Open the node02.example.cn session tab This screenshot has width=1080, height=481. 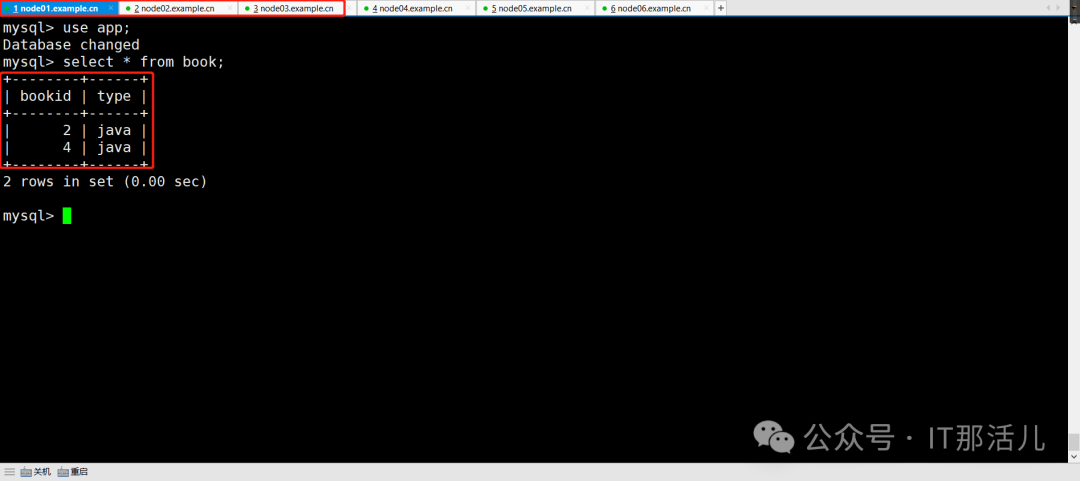pyautogui.click(x=178, y=8)
